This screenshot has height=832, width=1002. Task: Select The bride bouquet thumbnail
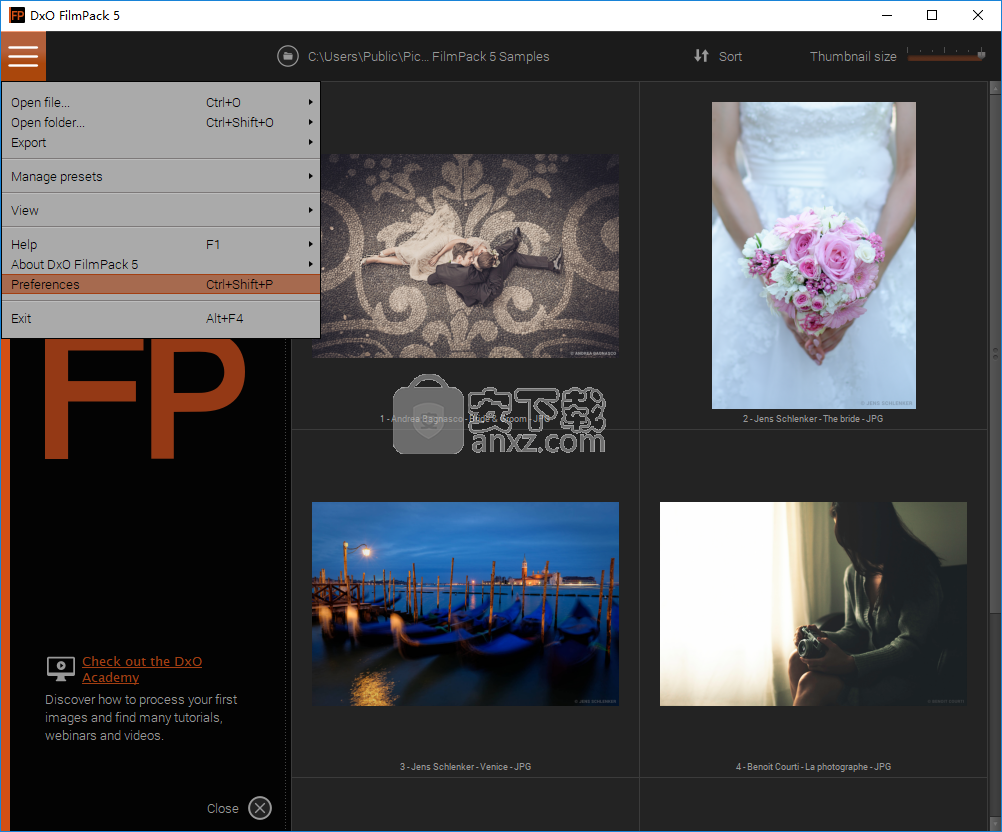(x=813, y=256)
